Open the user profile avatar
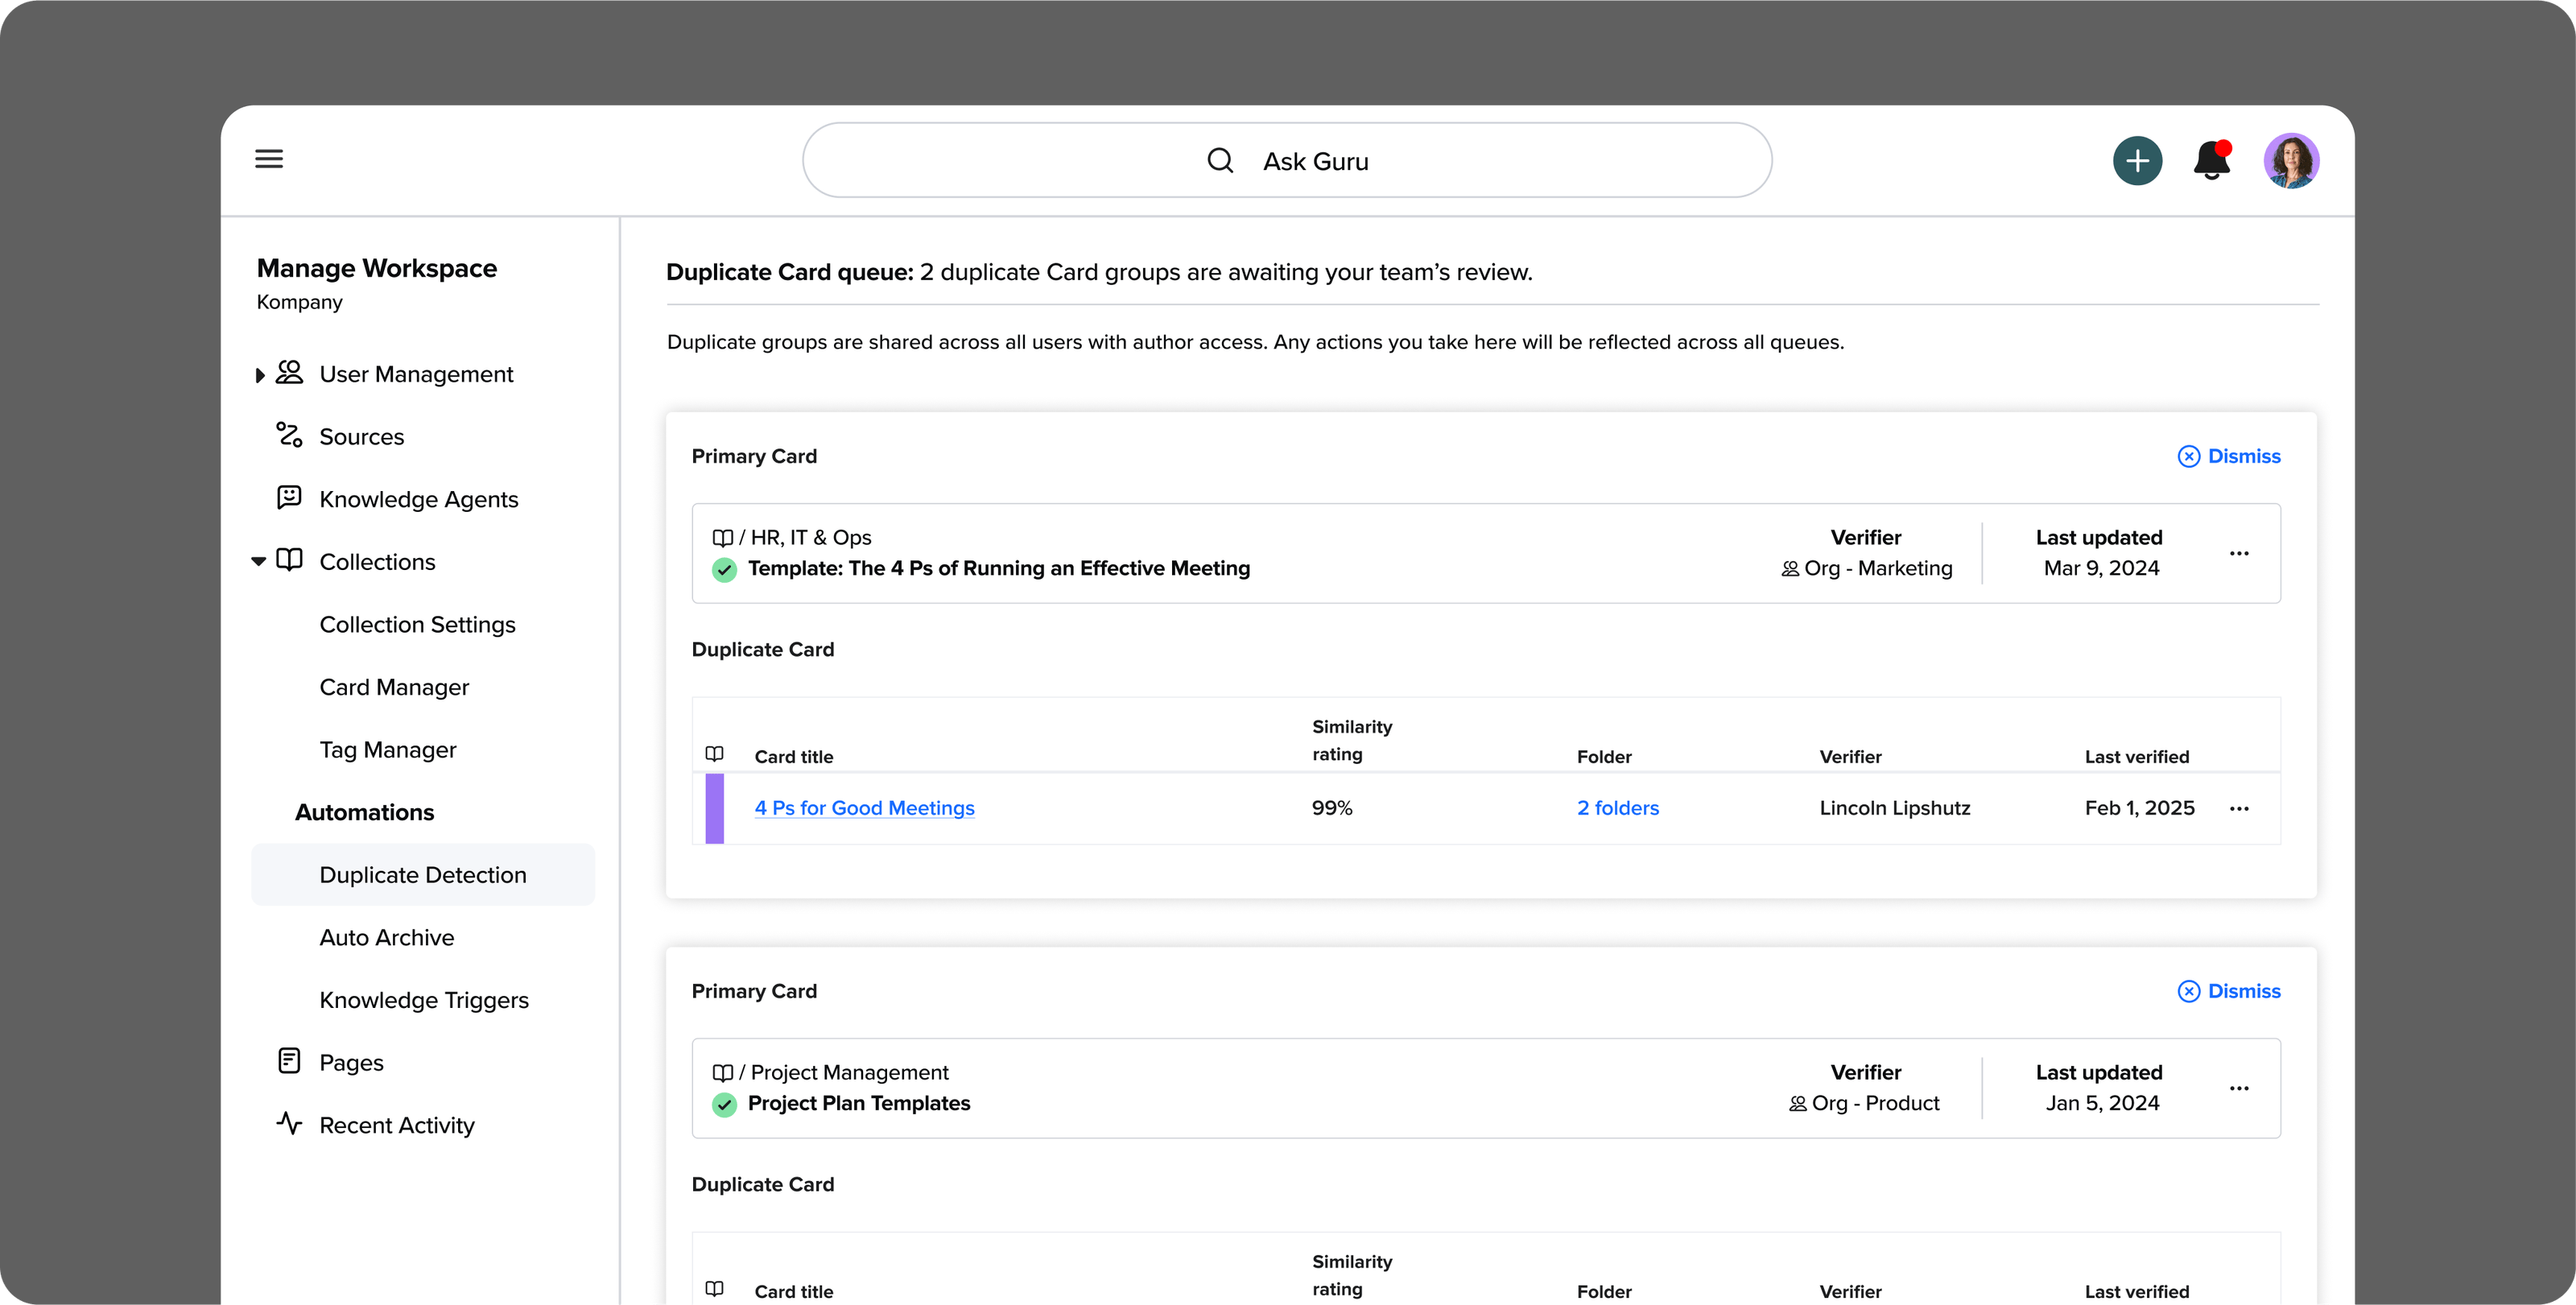 point(2291,160)
